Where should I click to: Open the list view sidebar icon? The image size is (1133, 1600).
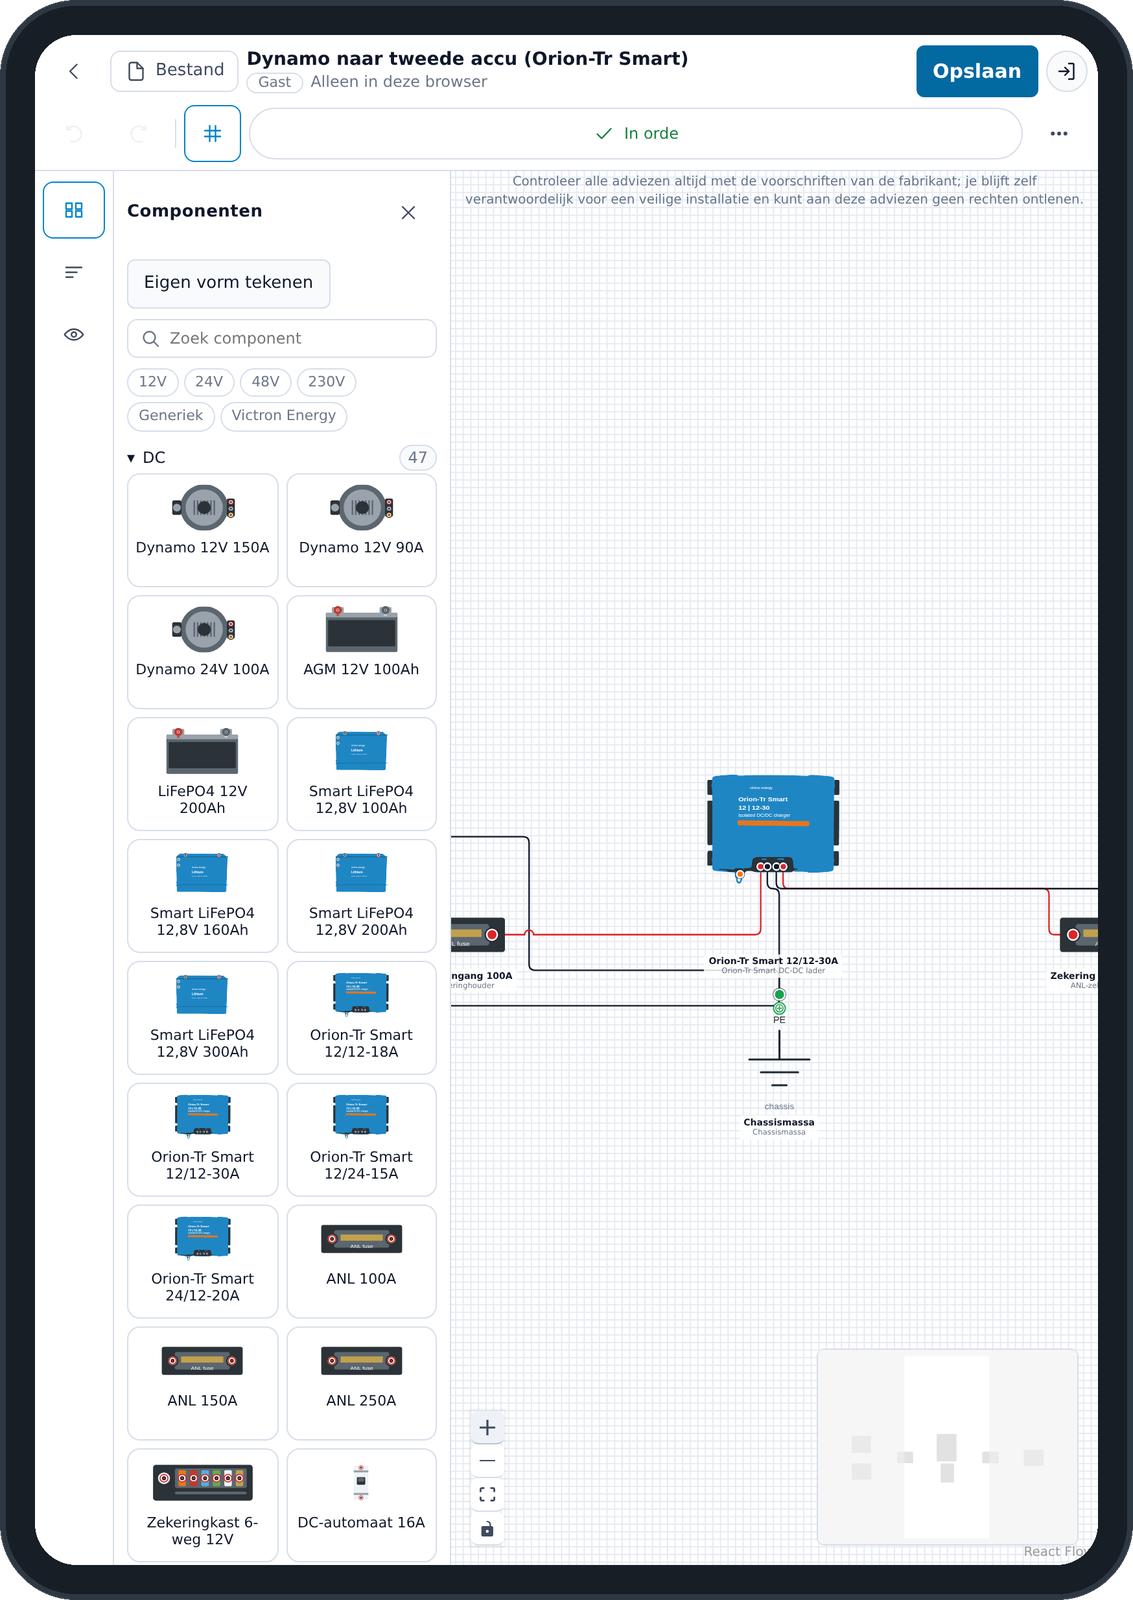pos(74,272)
